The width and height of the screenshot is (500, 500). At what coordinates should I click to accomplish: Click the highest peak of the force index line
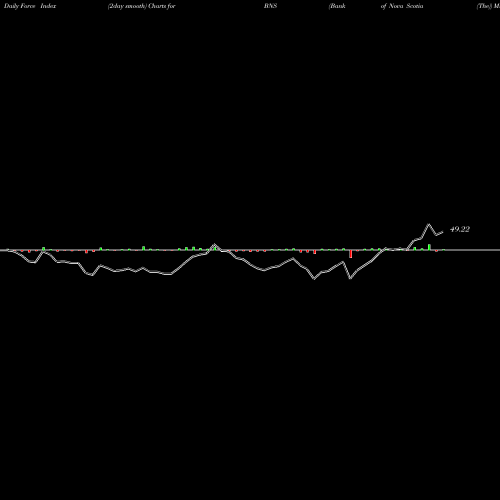point(429,224)
